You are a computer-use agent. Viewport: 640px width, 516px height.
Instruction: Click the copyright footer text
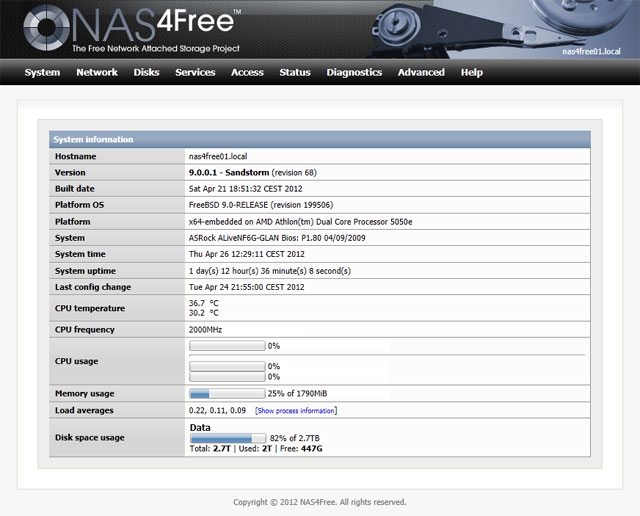coord(320,502)
